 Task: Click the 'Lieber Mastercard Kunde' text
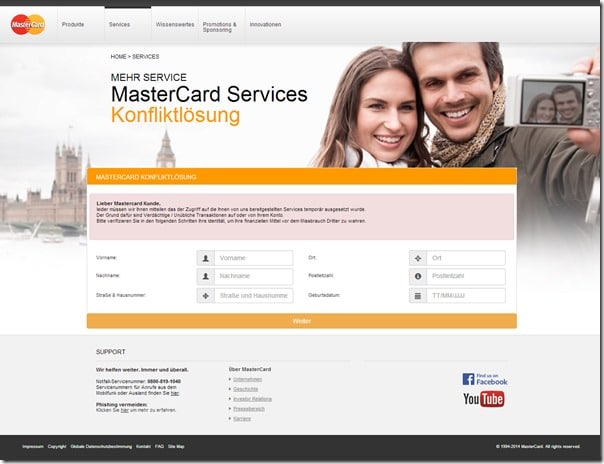128,203
